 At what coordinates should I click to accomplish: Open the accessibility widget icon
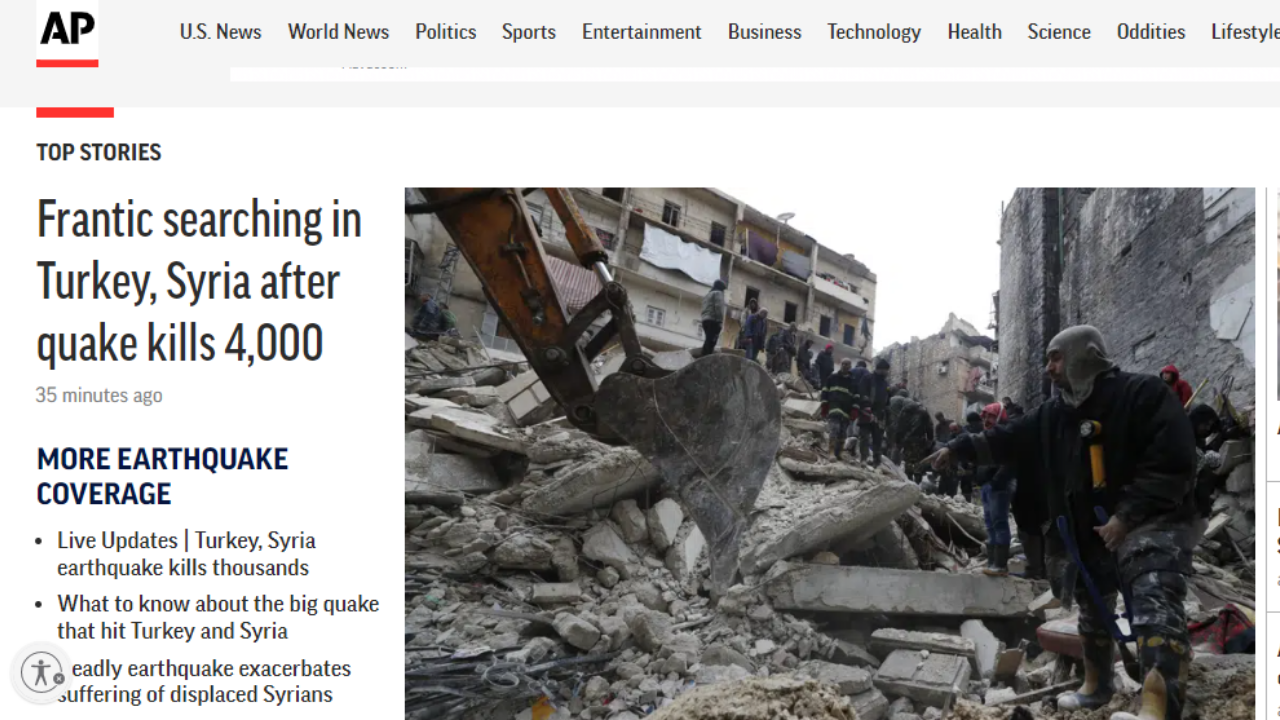[x=42, y=671]
